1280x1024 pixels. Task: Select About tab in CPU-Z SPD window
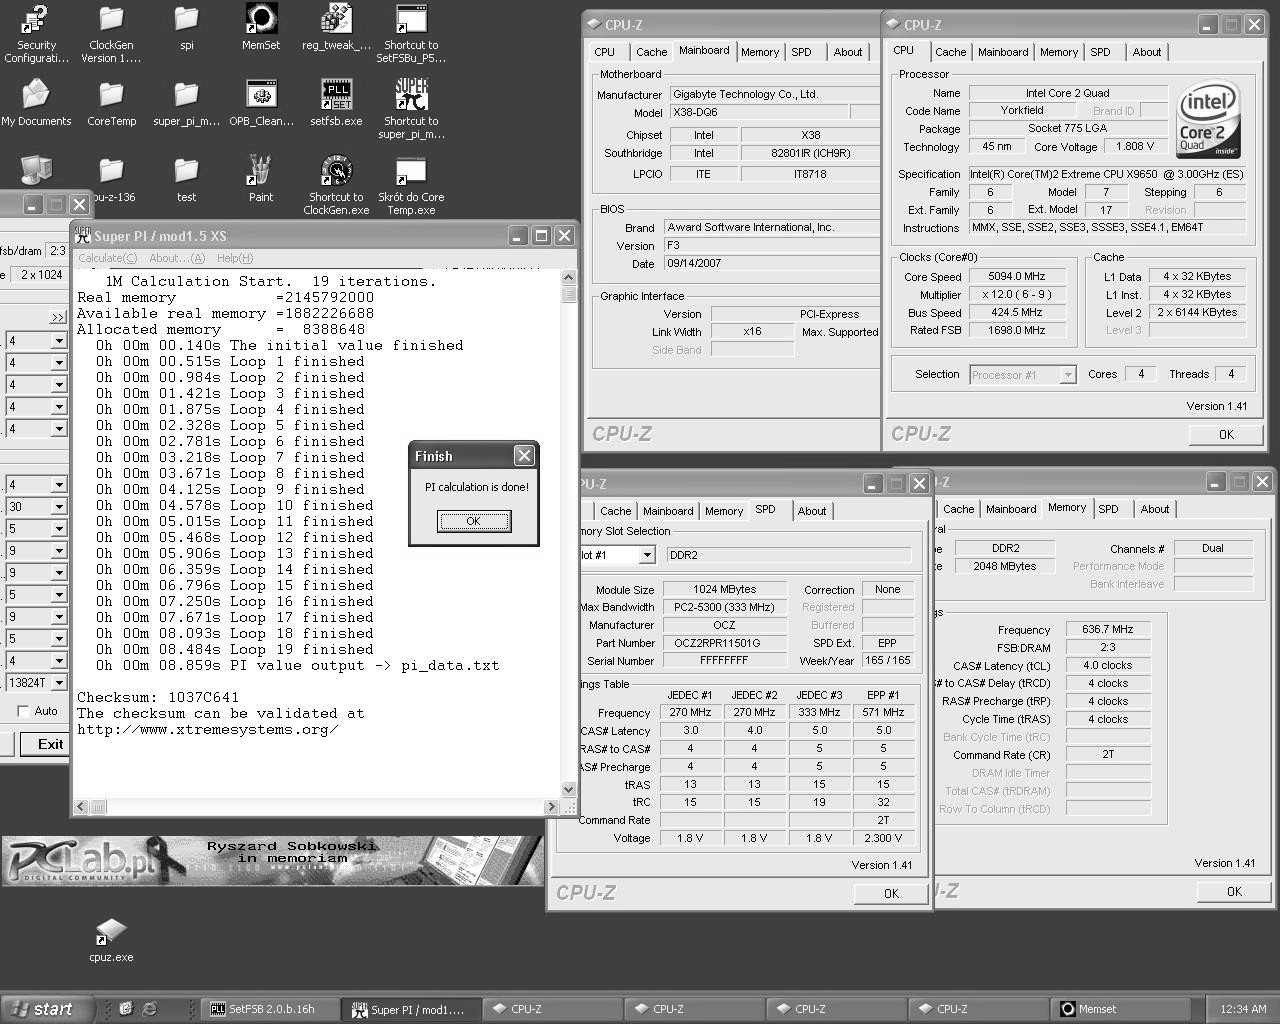[812, 511]
